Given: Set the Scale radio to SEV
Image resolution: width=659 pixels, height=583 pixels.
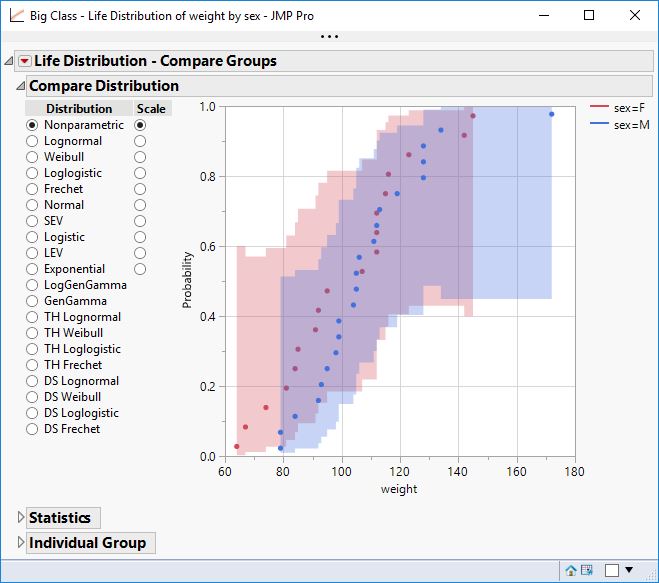Looking at the screenshot, I should [140, 221].
